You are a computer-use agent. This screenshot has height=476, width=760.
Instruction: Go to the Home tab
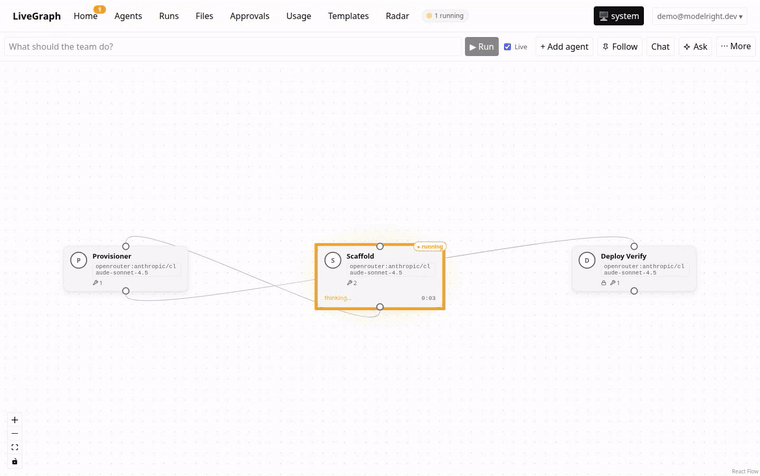[x=85, y=16]
